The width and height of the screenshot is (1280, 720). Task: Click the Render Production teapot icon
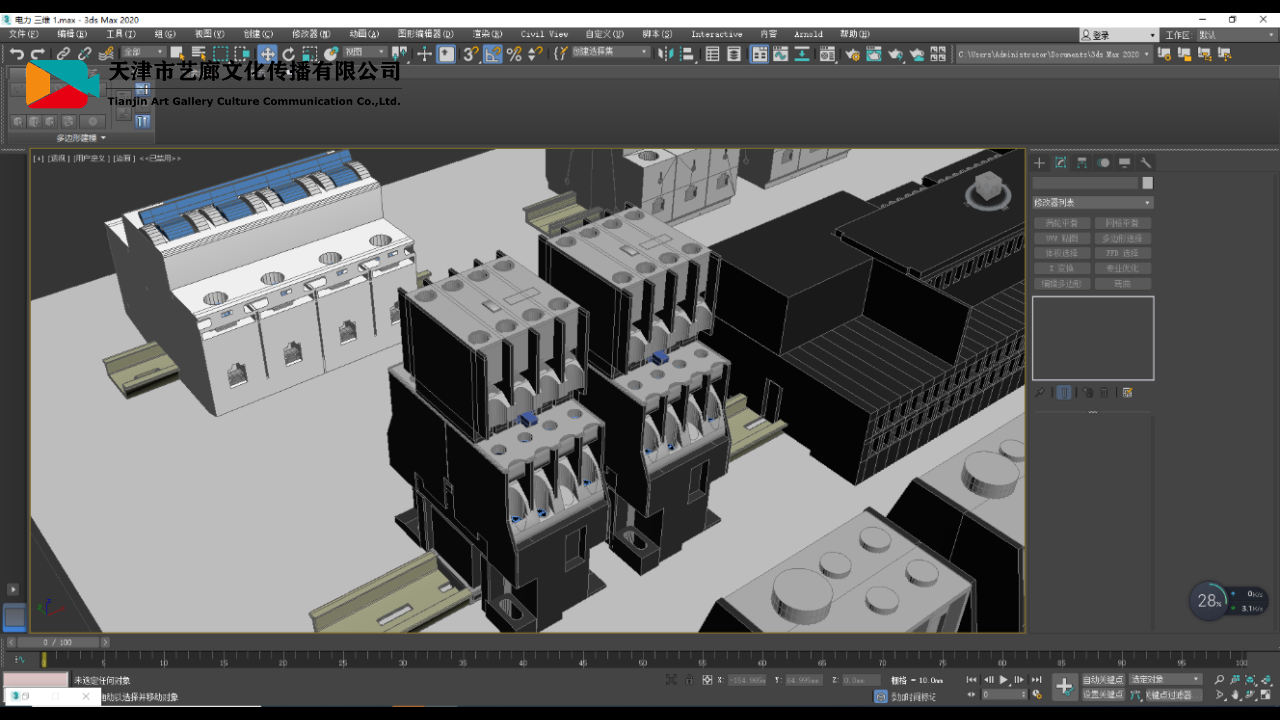[x=896, y=54]
